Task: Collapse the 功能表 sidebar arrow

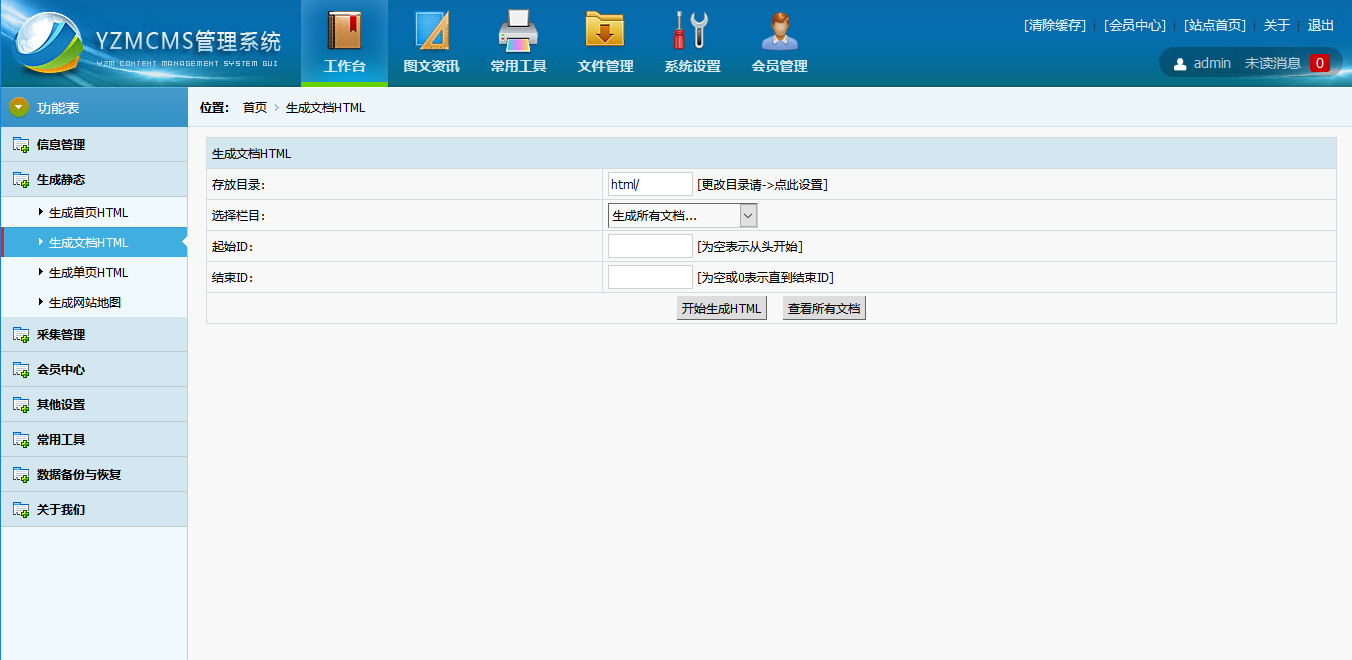Action: pyautogui.click(x=19, y=107)
